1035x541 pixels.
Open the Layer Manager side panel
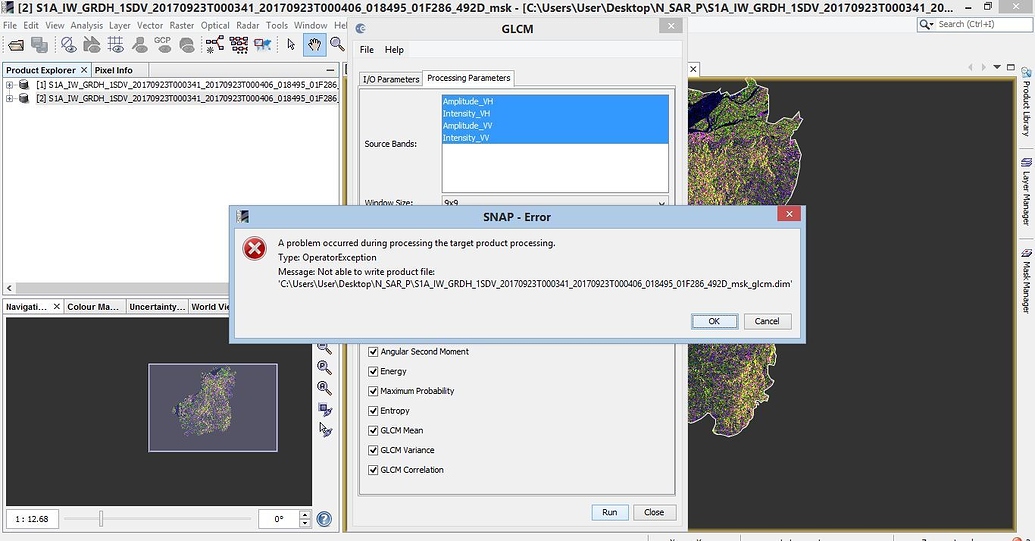click(1026, 191)
